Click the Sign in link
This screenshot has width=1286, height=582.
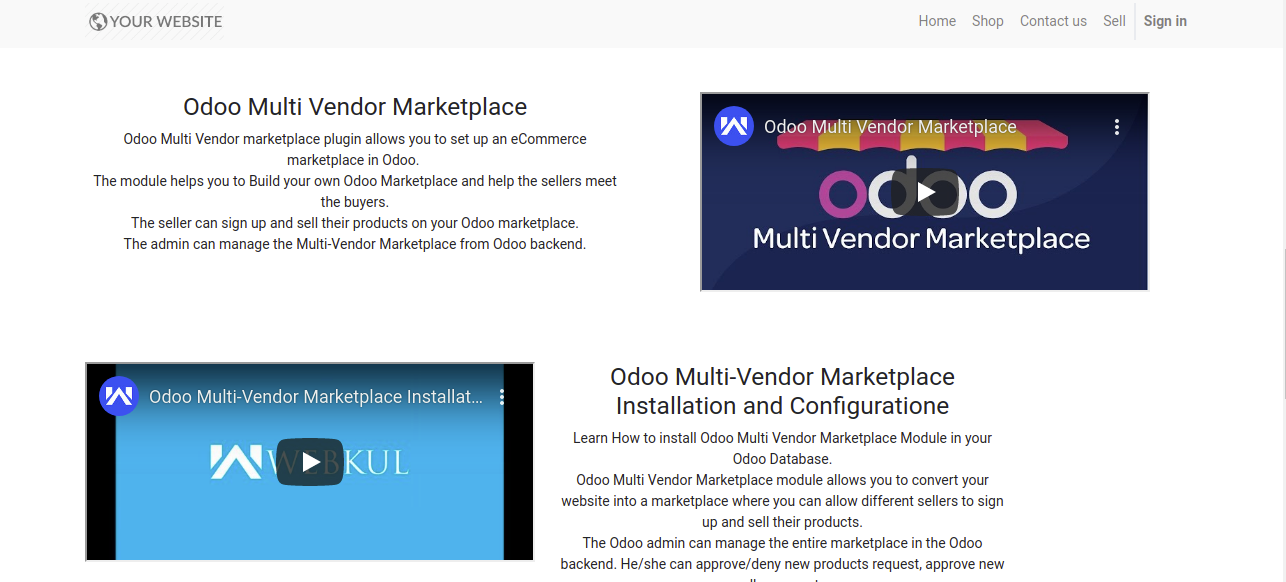pos(1165,21)
